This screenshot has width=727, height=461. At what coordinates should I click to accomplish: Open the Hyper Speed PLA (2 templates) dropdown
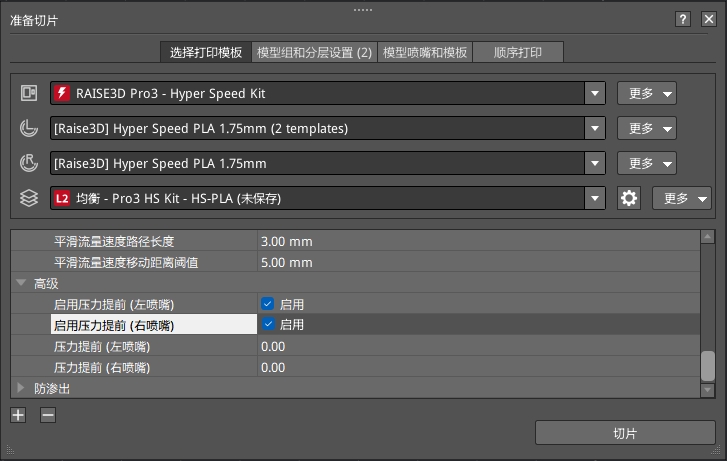[x=595, y=128]
